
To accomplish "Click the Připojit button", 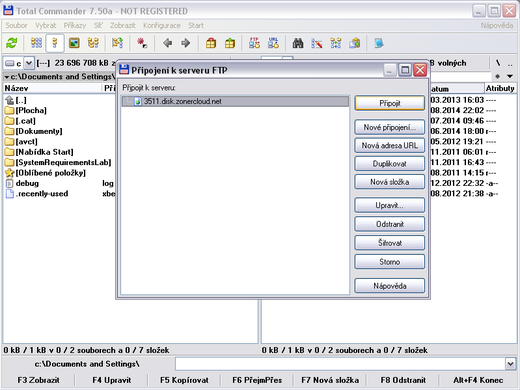I will [390, 103].
